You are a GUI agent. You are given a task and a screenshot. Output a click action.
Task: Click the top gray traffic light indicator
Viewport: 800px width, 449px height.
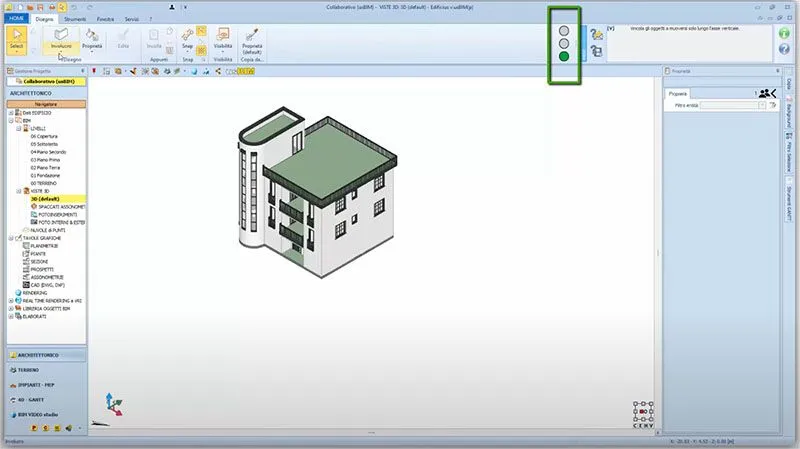tap(564, 30)
